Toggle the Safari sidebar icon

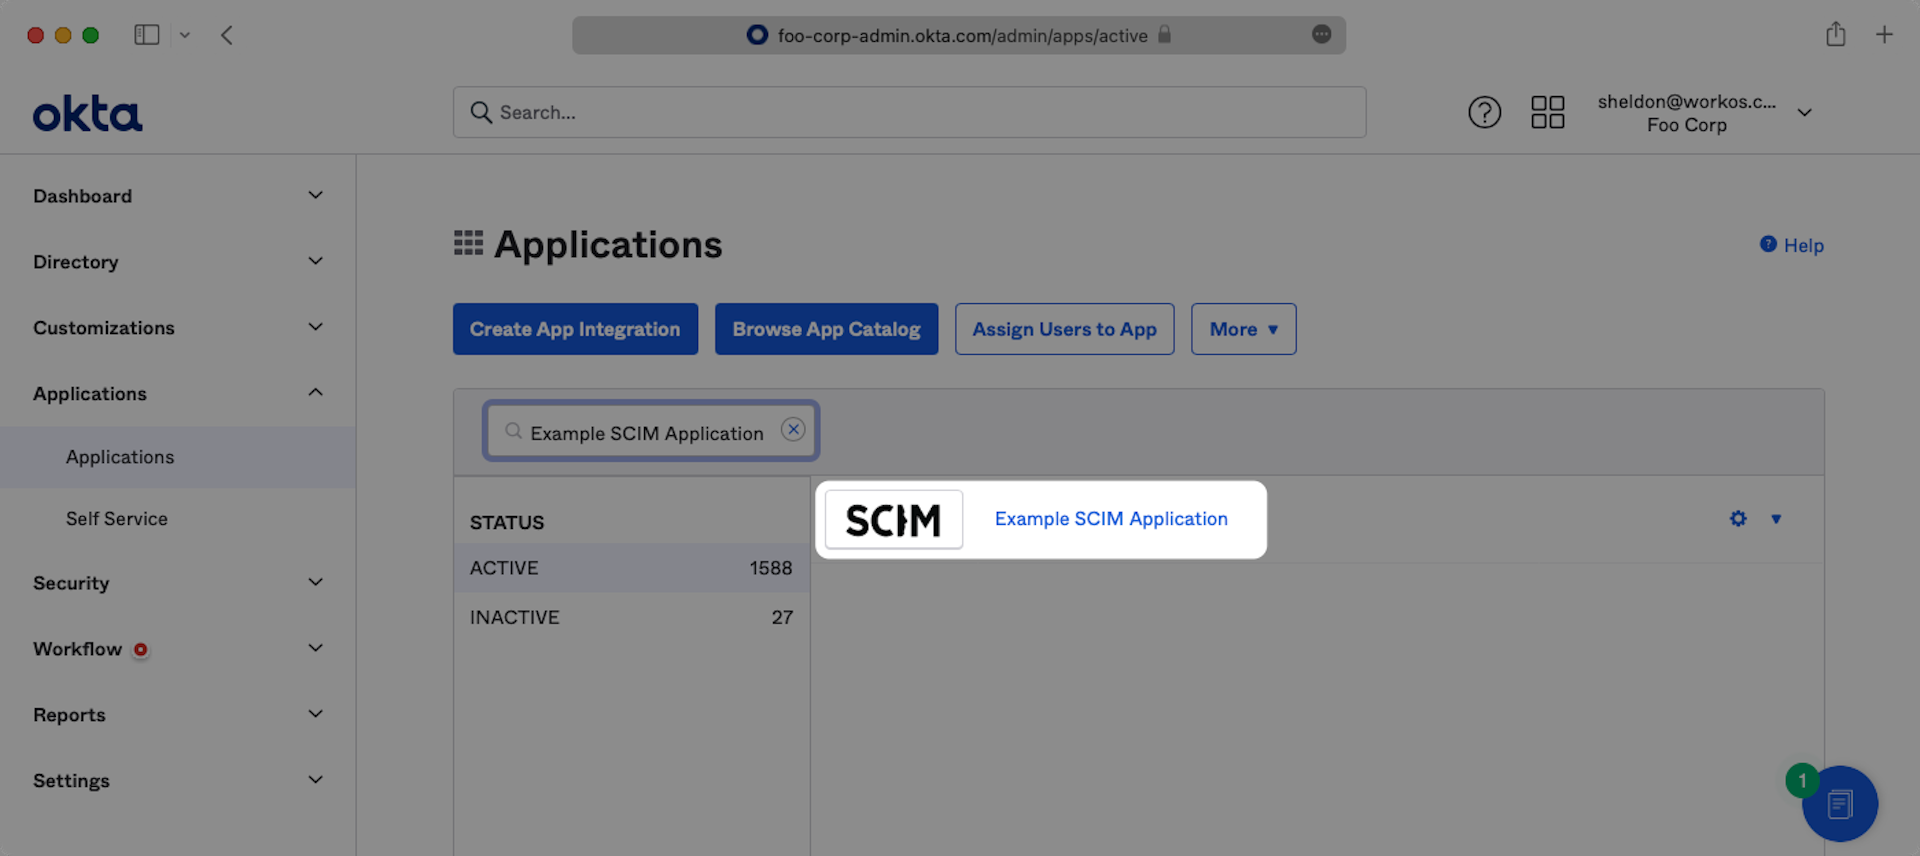point(147,35)
